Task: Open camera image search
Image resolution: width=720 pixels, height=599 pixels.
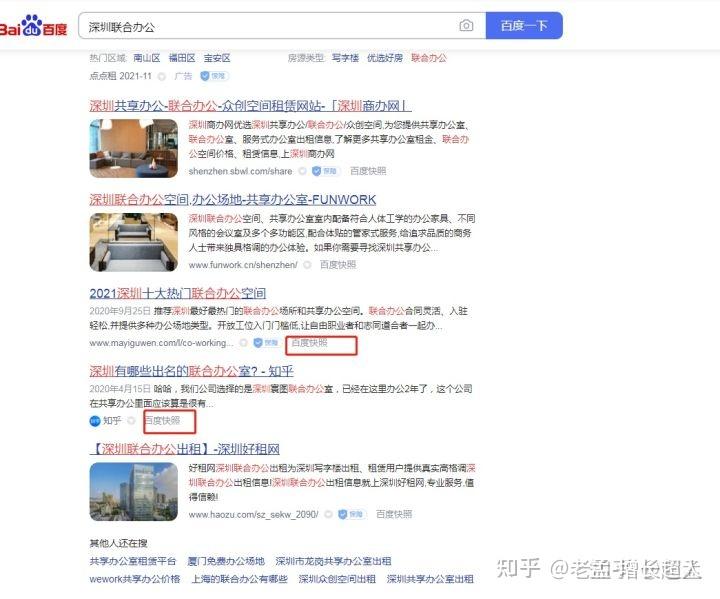Action: tap(466, 26)
